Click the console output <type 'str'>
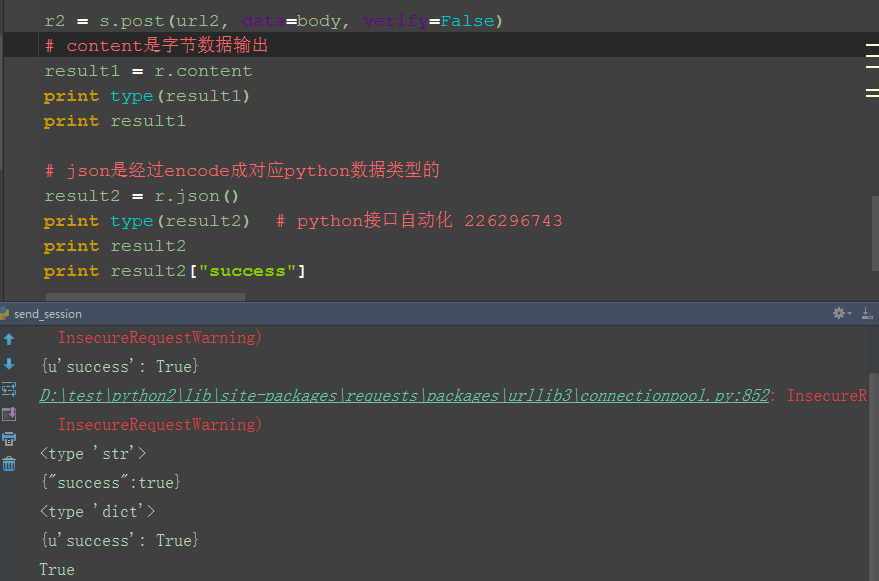The image size is (879, 581). click(93, 453)
